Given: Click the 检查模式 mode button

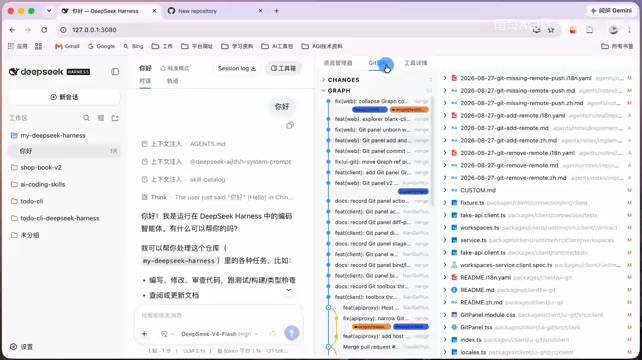Looking at the screenshot, I should (x=175, y=68).
